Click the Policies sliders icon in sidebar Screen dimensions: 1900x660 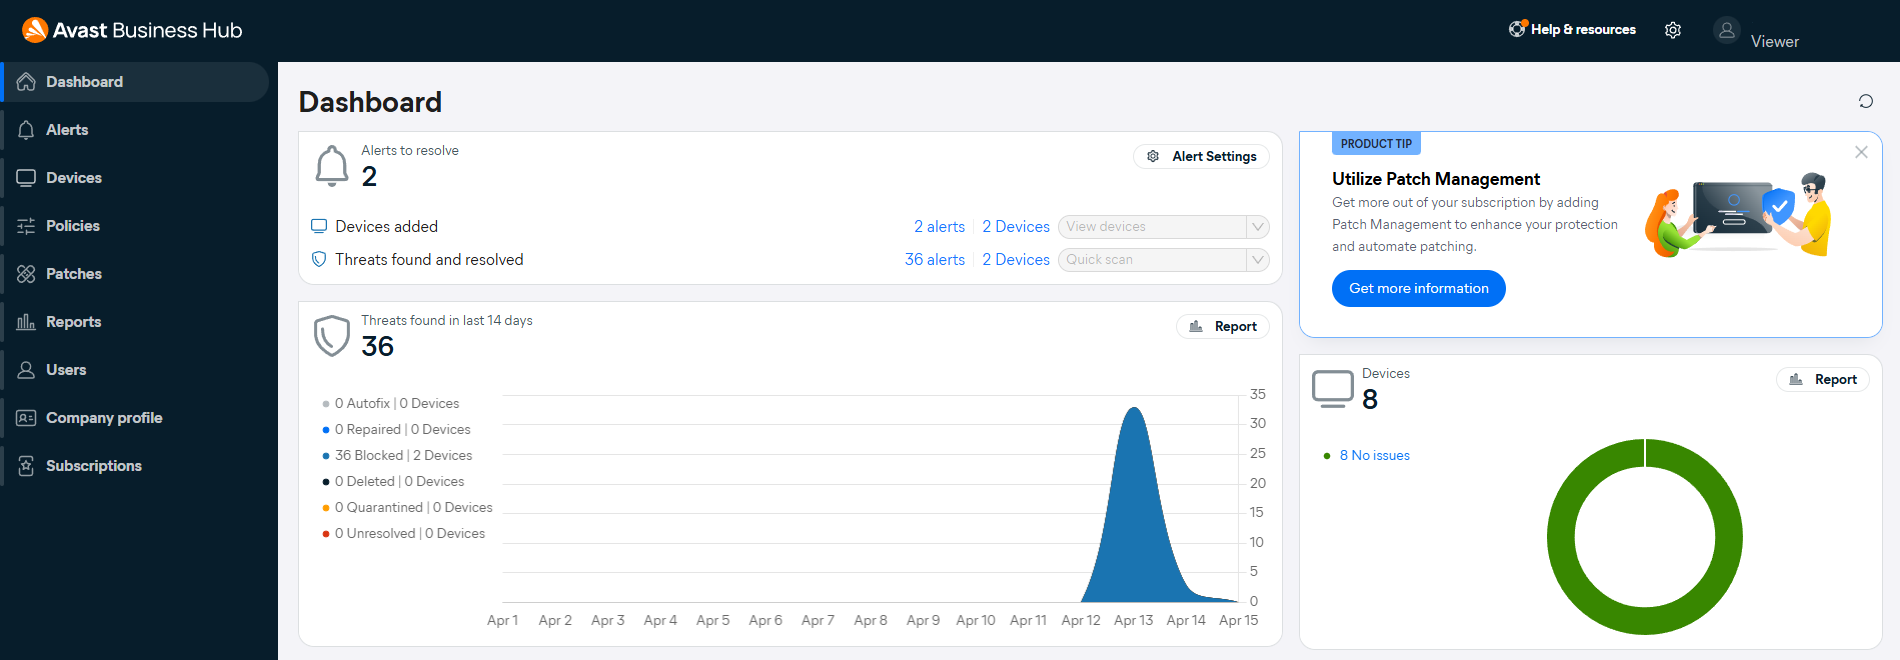coord(26,226)
